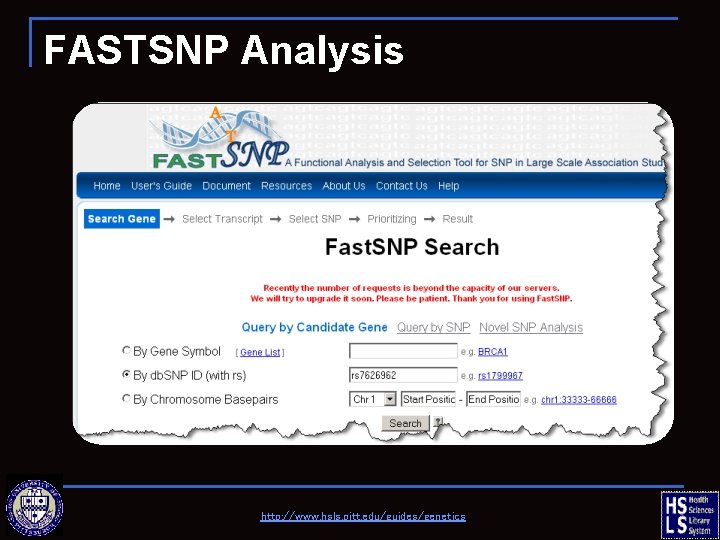Viewport: 720px width, 540px height.
Task: Select the By dbSNP ID radio button
Action: pyautogui.click(x=126, y=375)
